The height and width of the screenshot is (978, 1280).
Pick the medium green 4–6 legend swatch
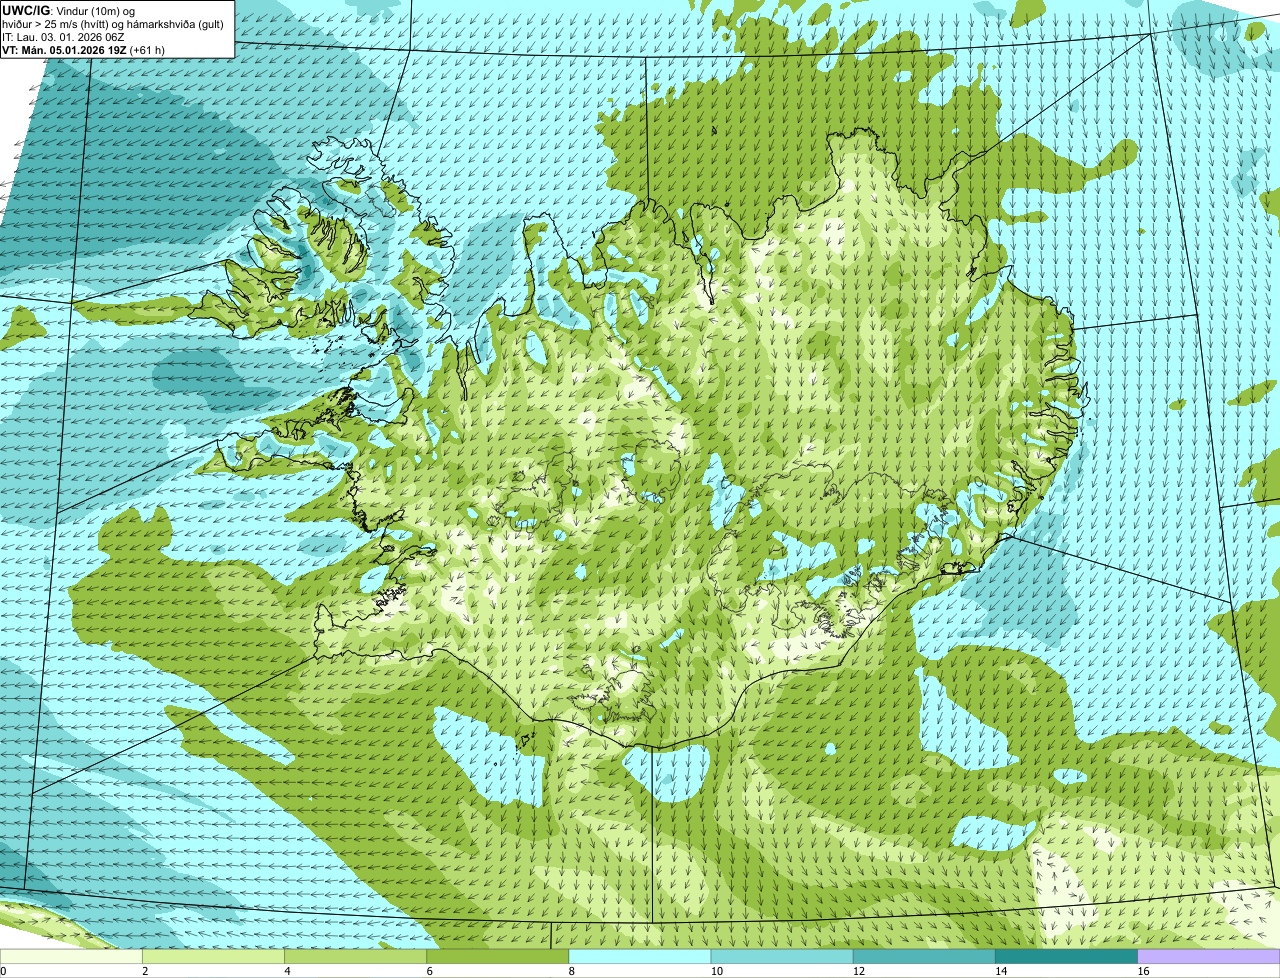[355, 957]
